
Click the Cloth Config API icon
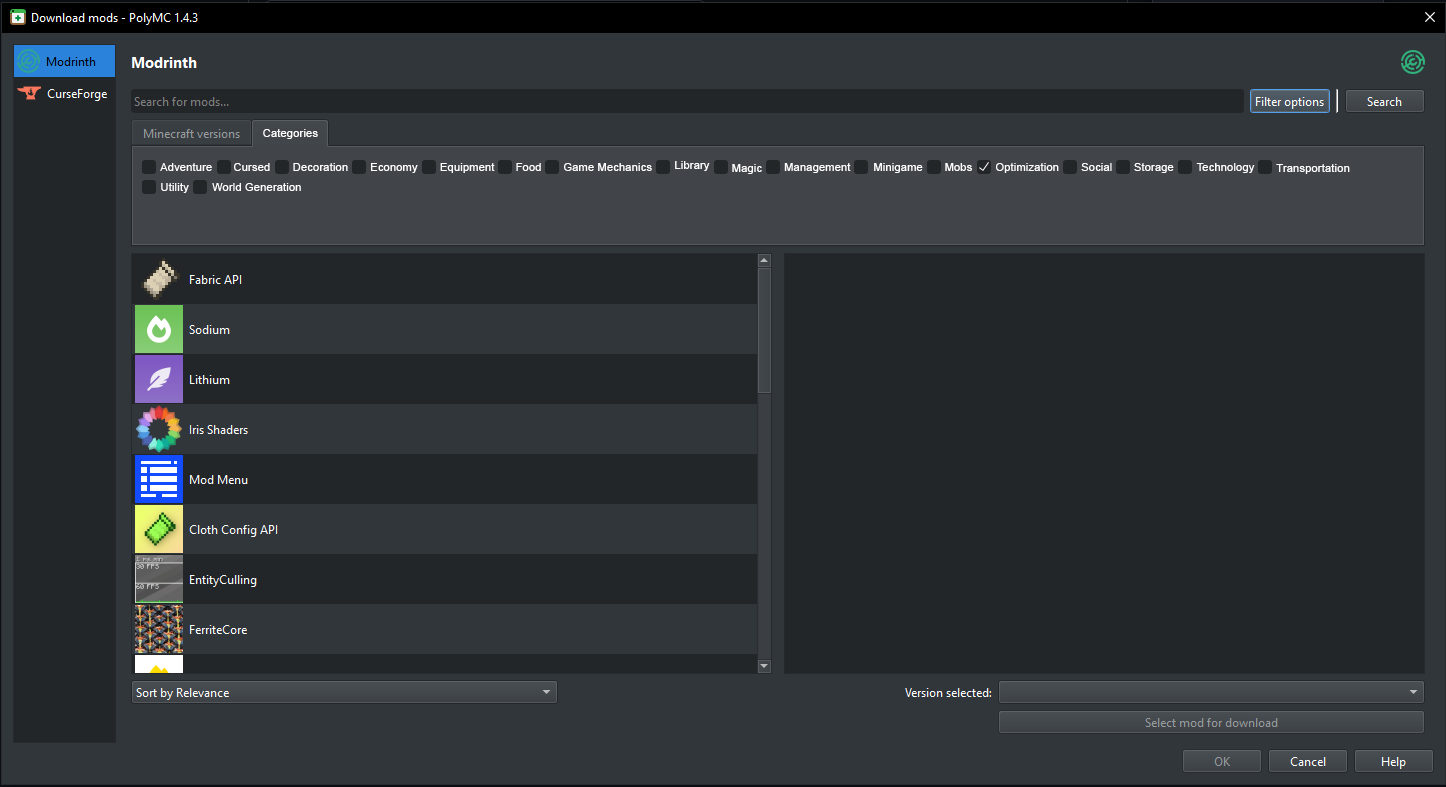point(158,529)
